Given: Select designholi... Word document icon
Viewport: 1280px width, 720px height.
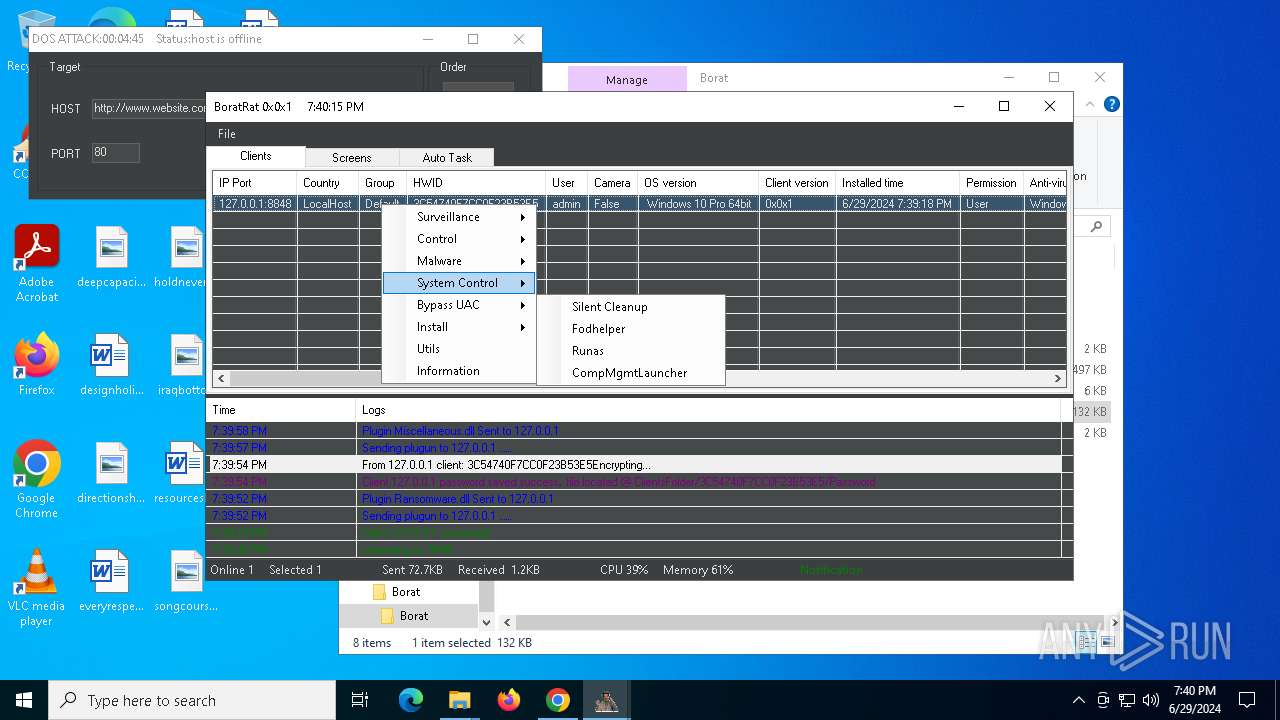Looking at the screenshot, I should click(x=112, y=365).
